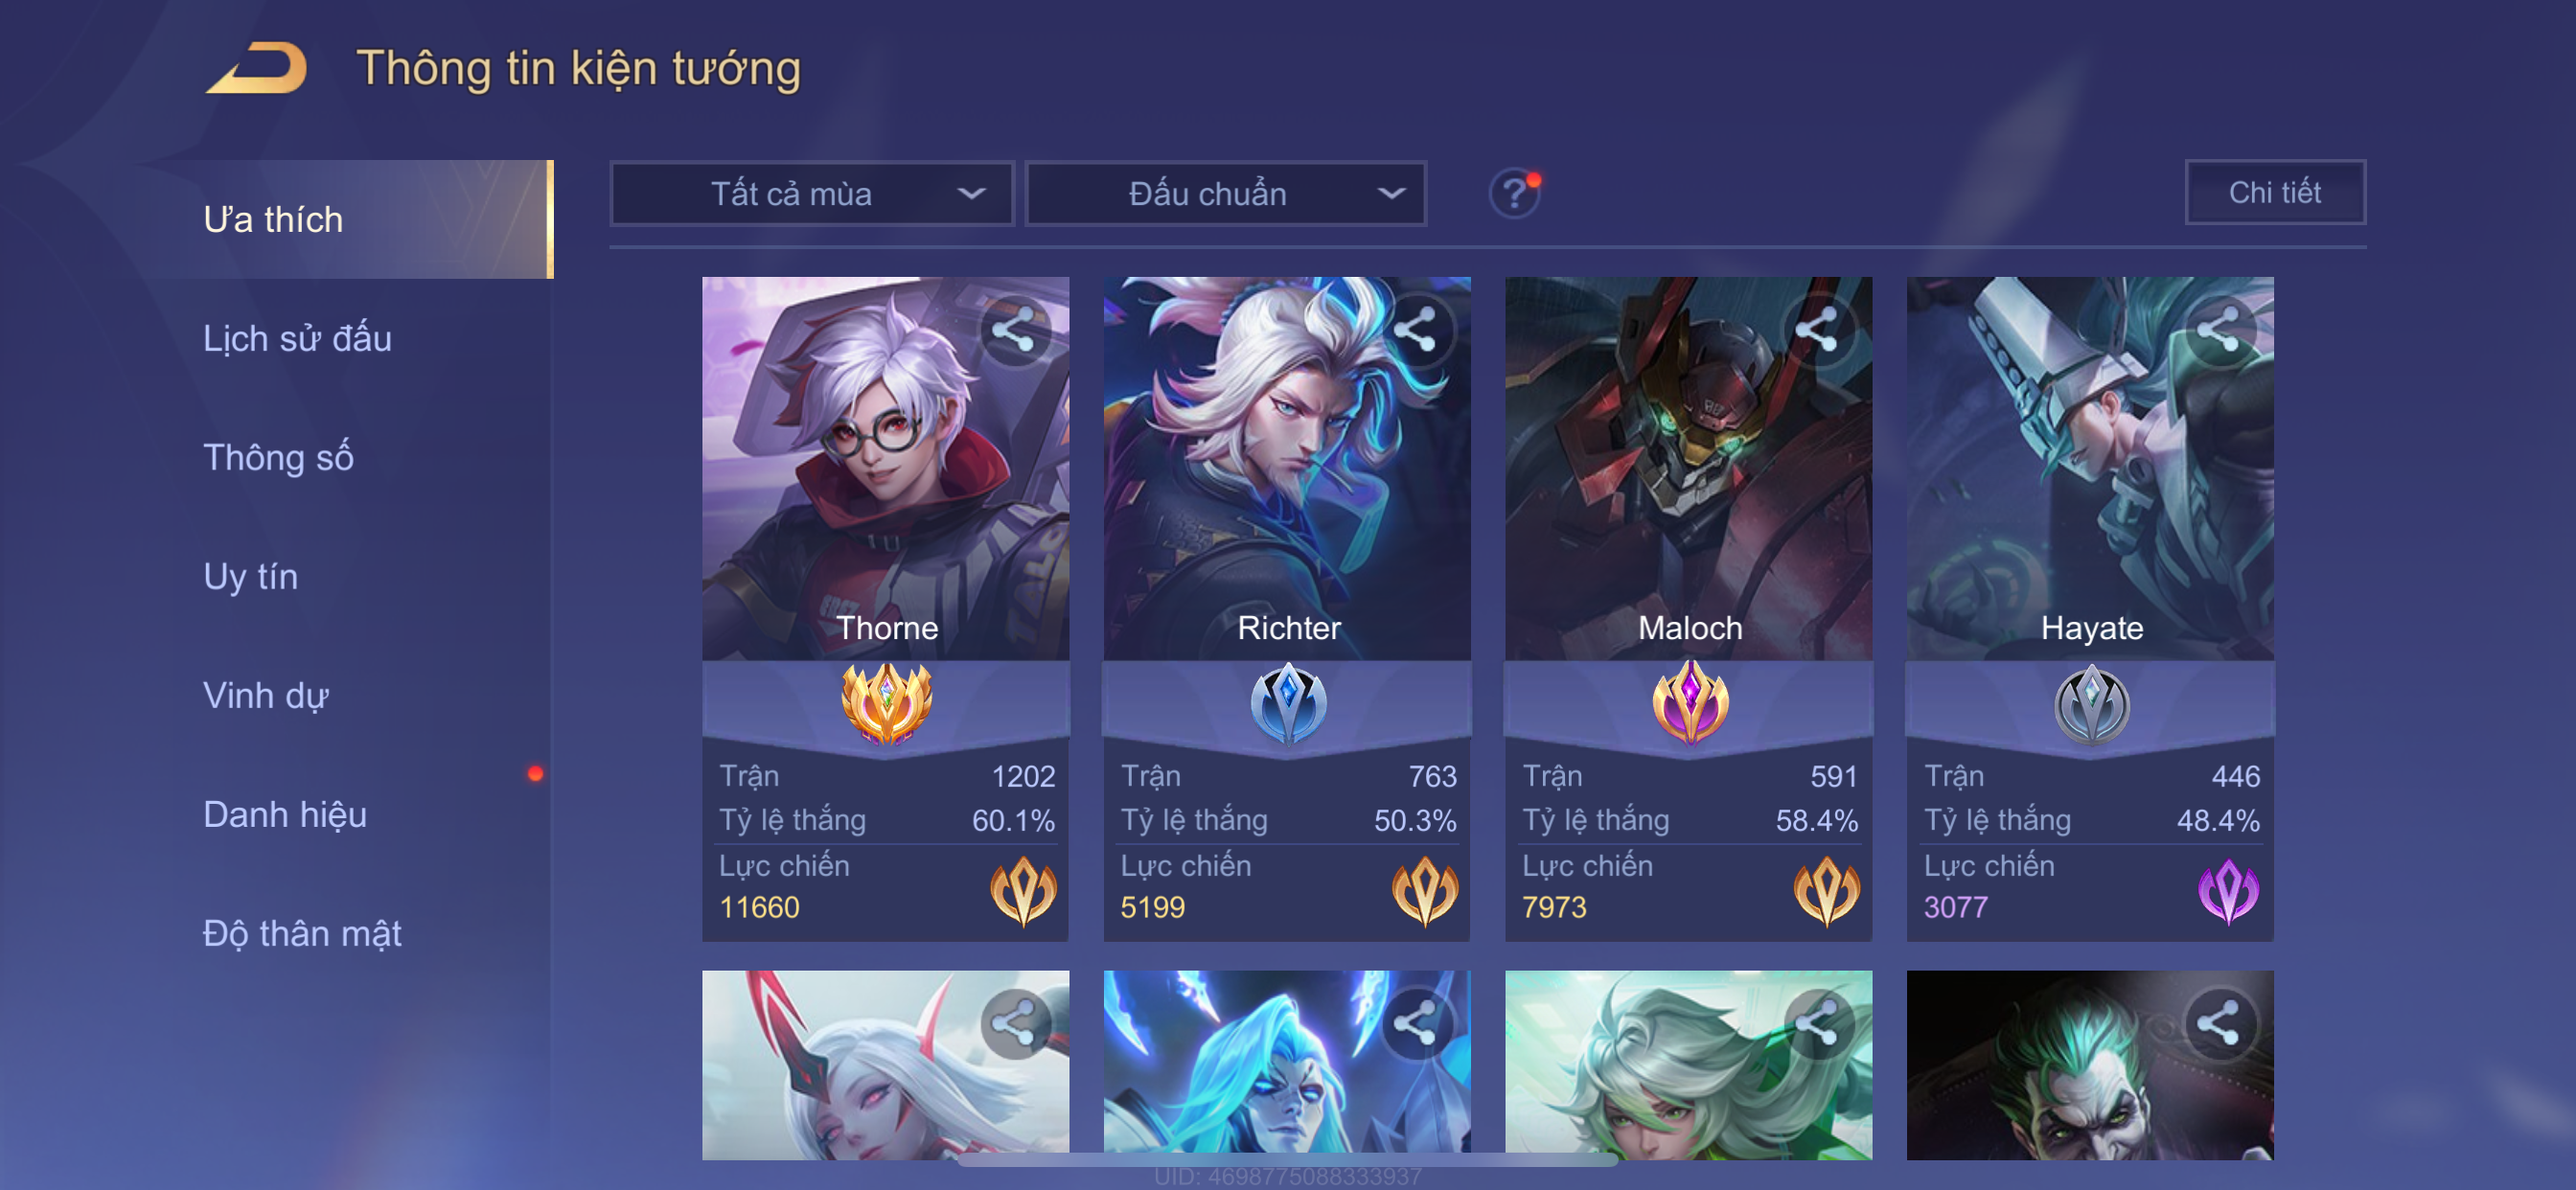Share the Richter hero card
The width and height of the screenshot is (2576, 1190).
[1416, 330]
